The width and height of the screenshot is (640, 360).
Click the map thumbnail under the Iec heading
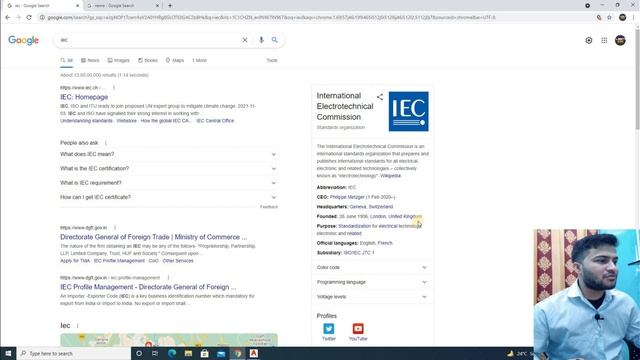coord(169,340)
